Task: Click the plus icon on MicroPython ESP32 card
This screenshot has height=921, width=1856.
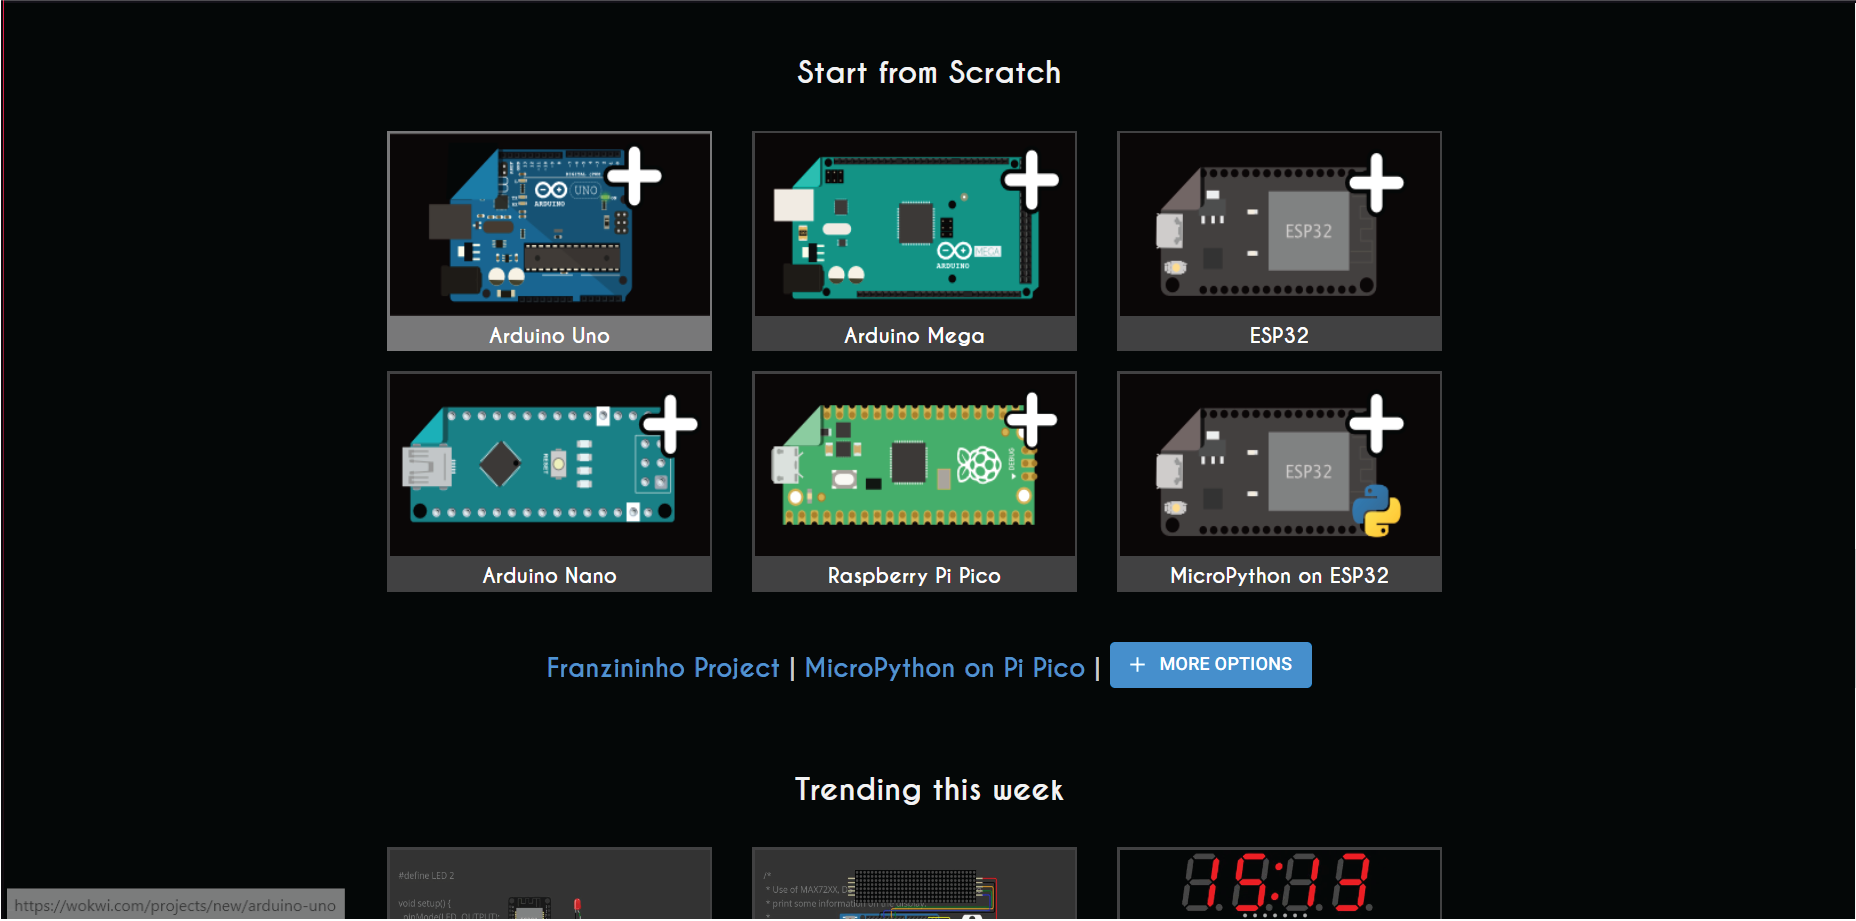Action: 1377,422
